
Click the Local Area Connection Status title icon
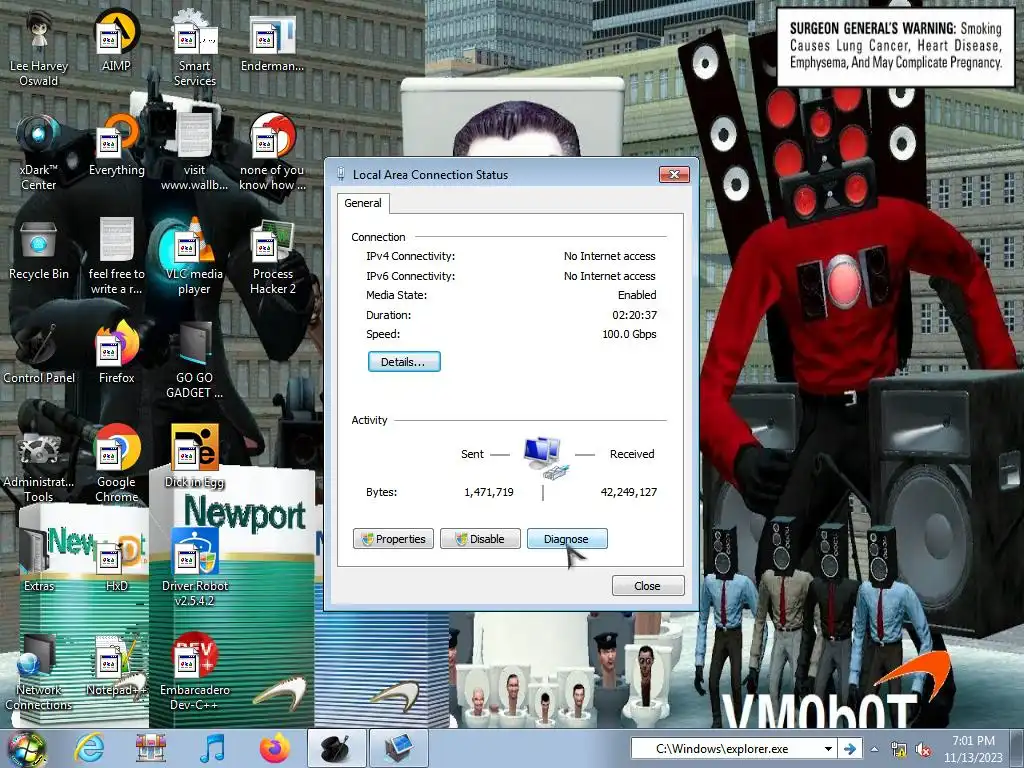341,174
